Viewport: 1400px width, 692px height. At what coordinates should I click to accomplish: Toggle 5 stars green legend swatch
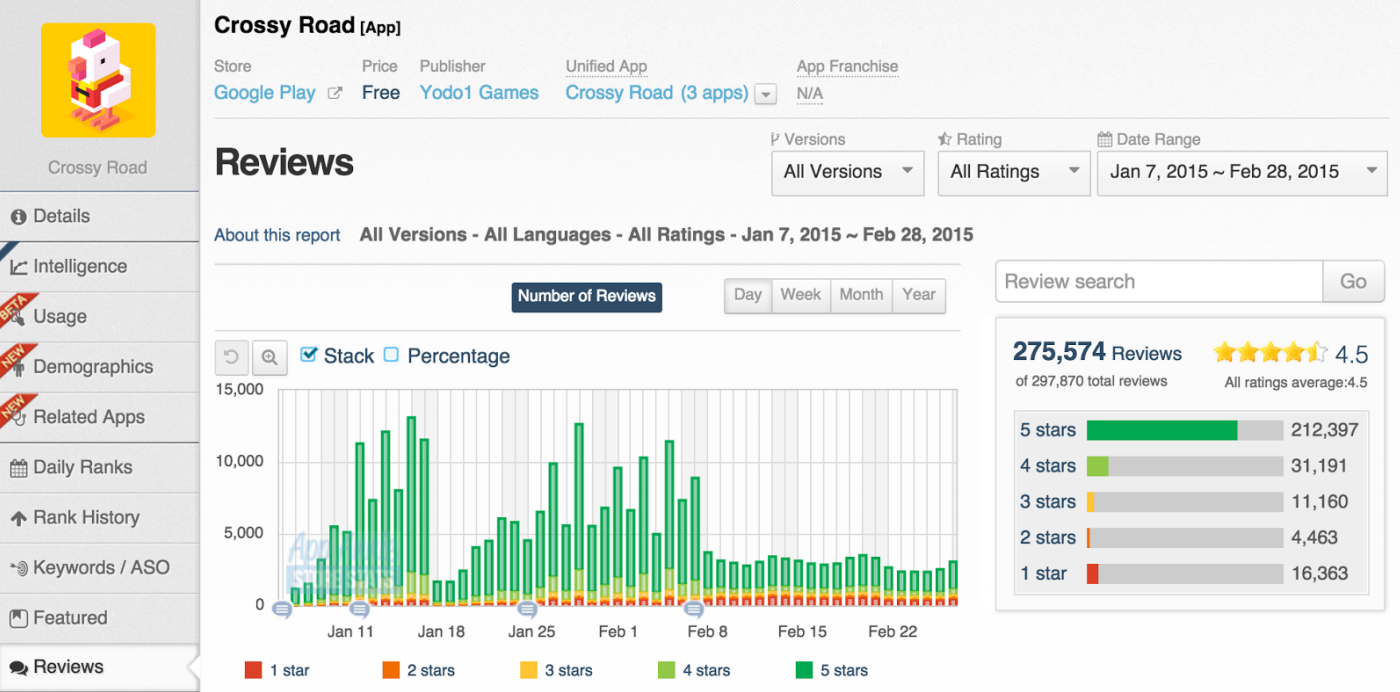pyautogui.click(x=804, y=671)
